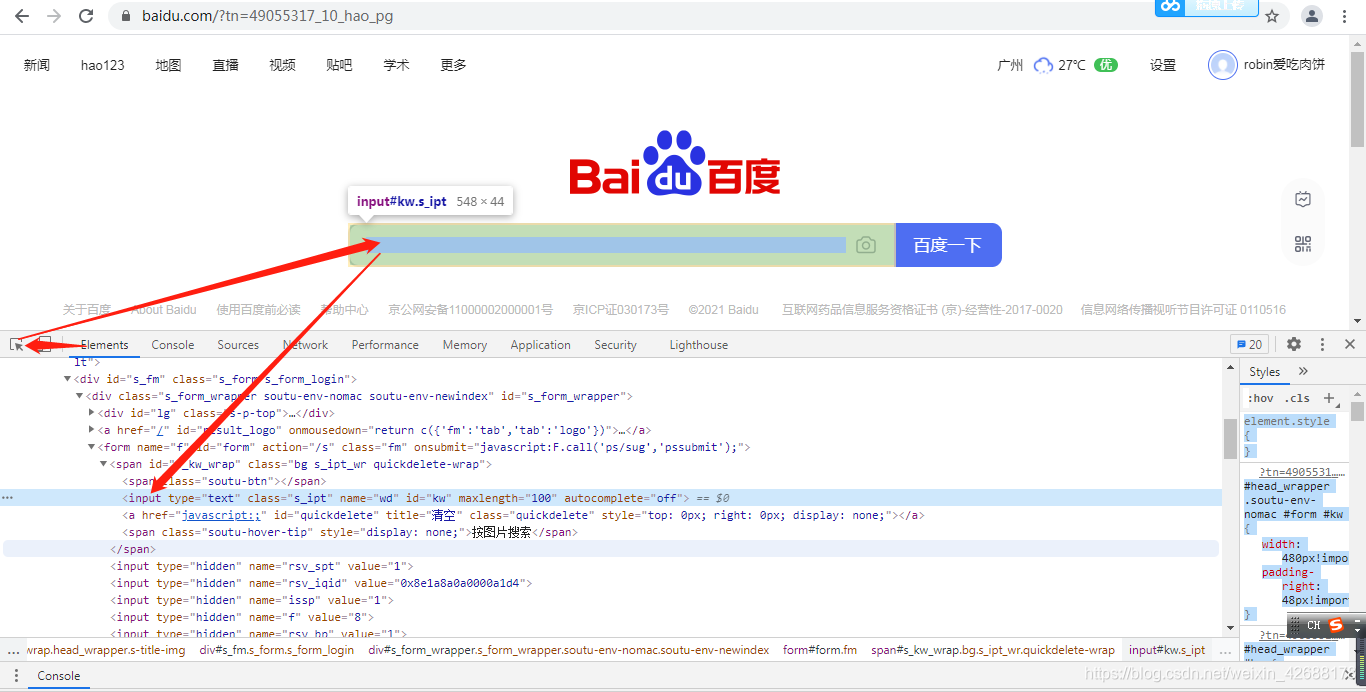Open the hao123 link
Screen dimensions: 1366x692
[103, 65]
